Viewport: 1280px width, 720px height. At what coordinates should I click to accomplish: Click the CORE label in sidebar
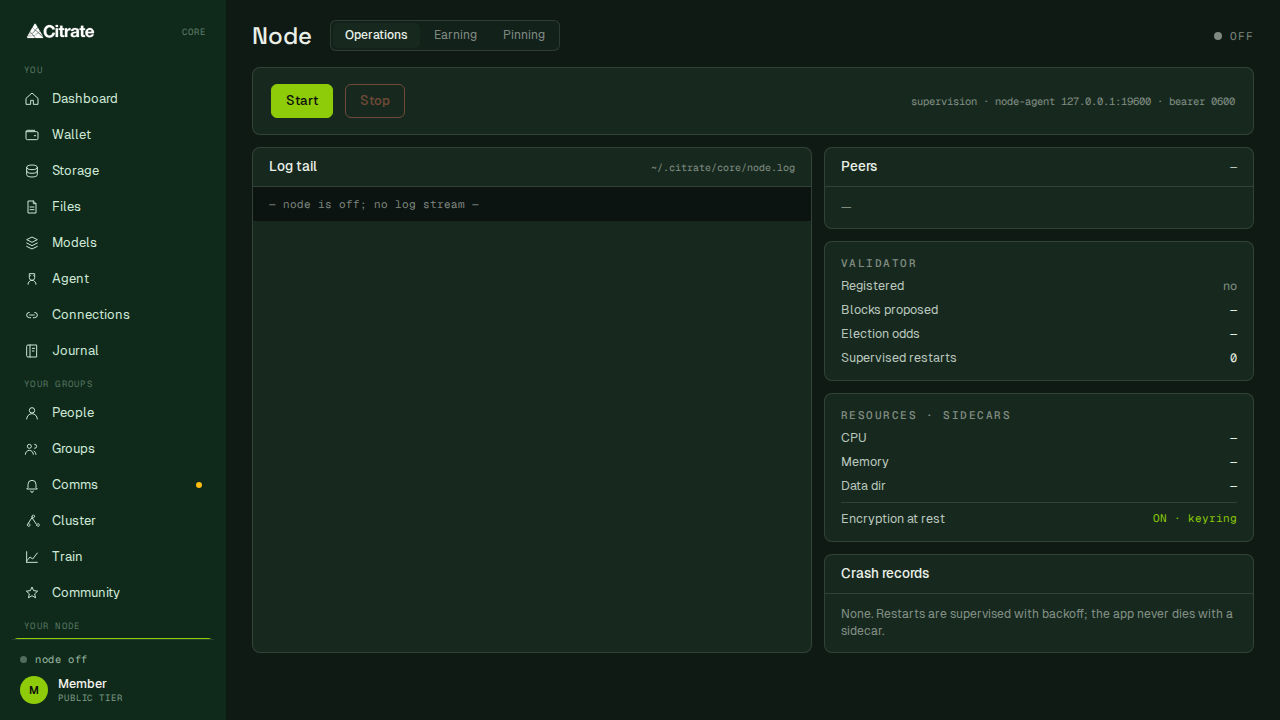(193, 32)
